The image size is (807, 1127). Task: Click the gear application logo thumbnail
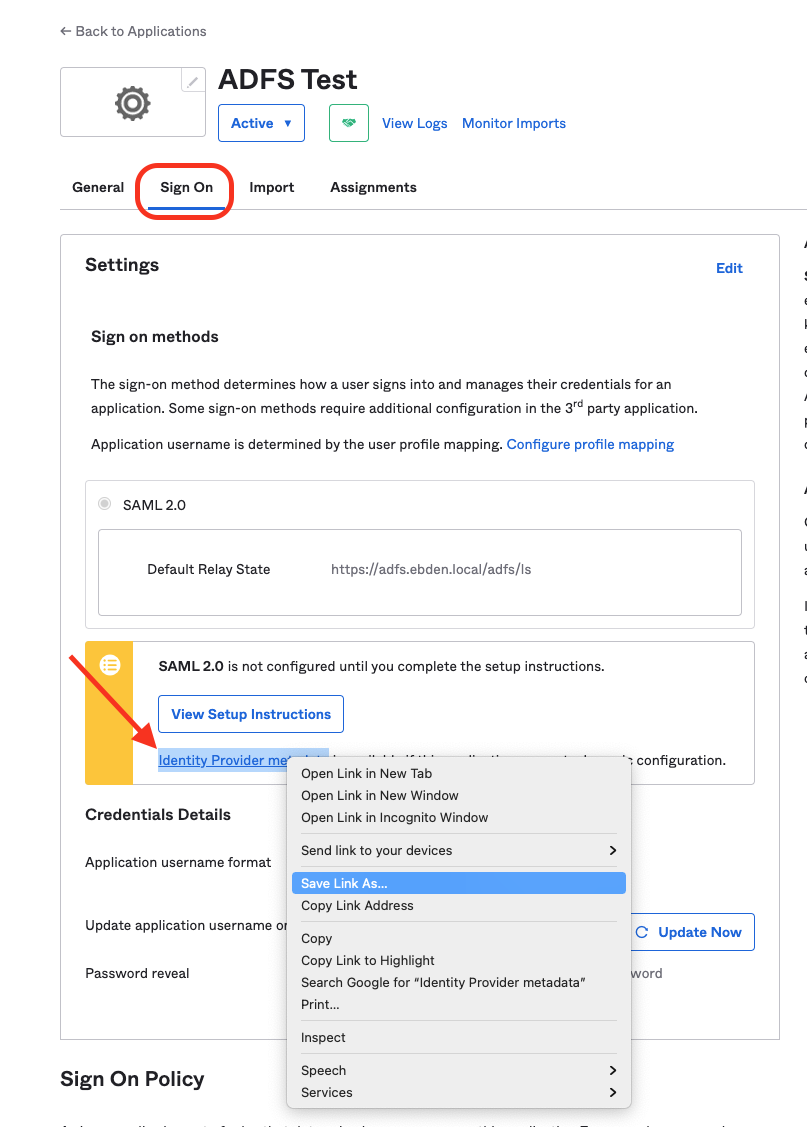132,101
